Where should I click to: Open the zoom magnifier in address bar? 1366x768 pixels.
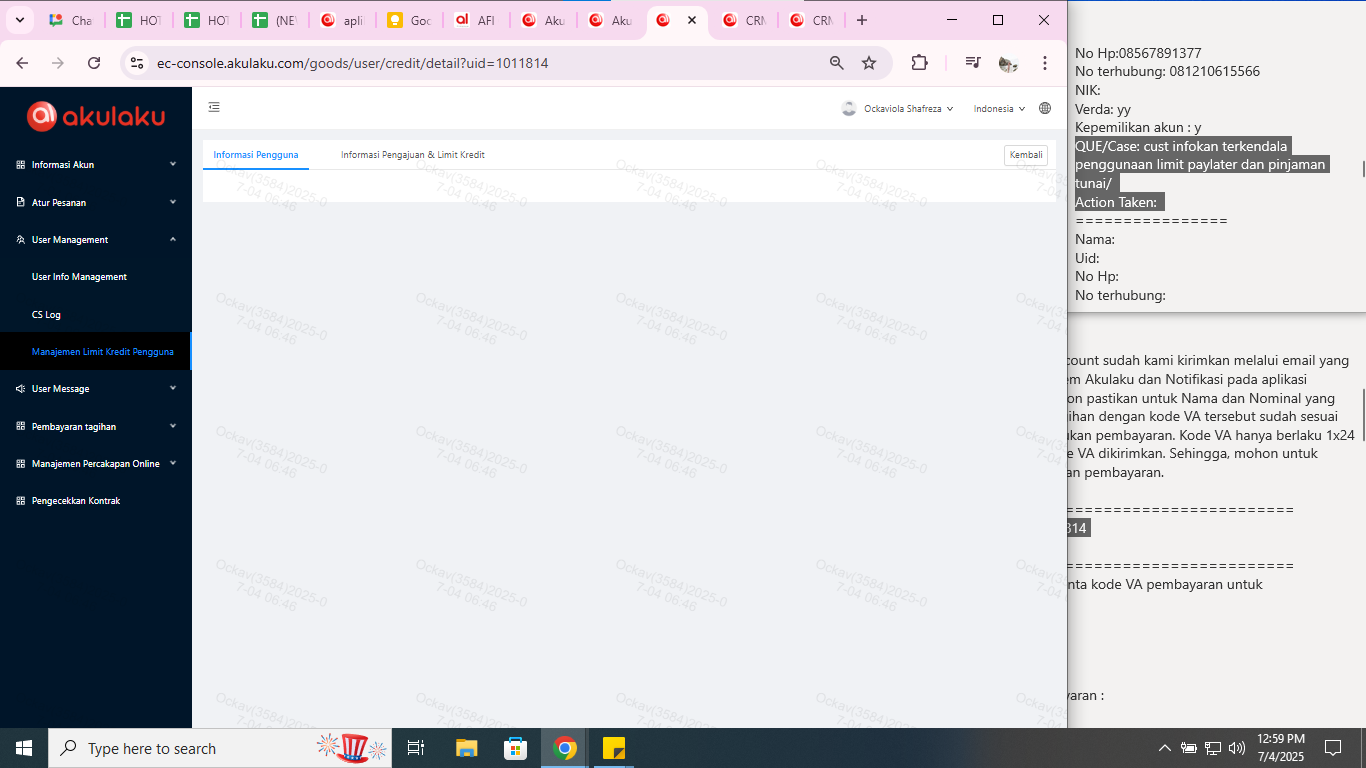click(837, 63)
